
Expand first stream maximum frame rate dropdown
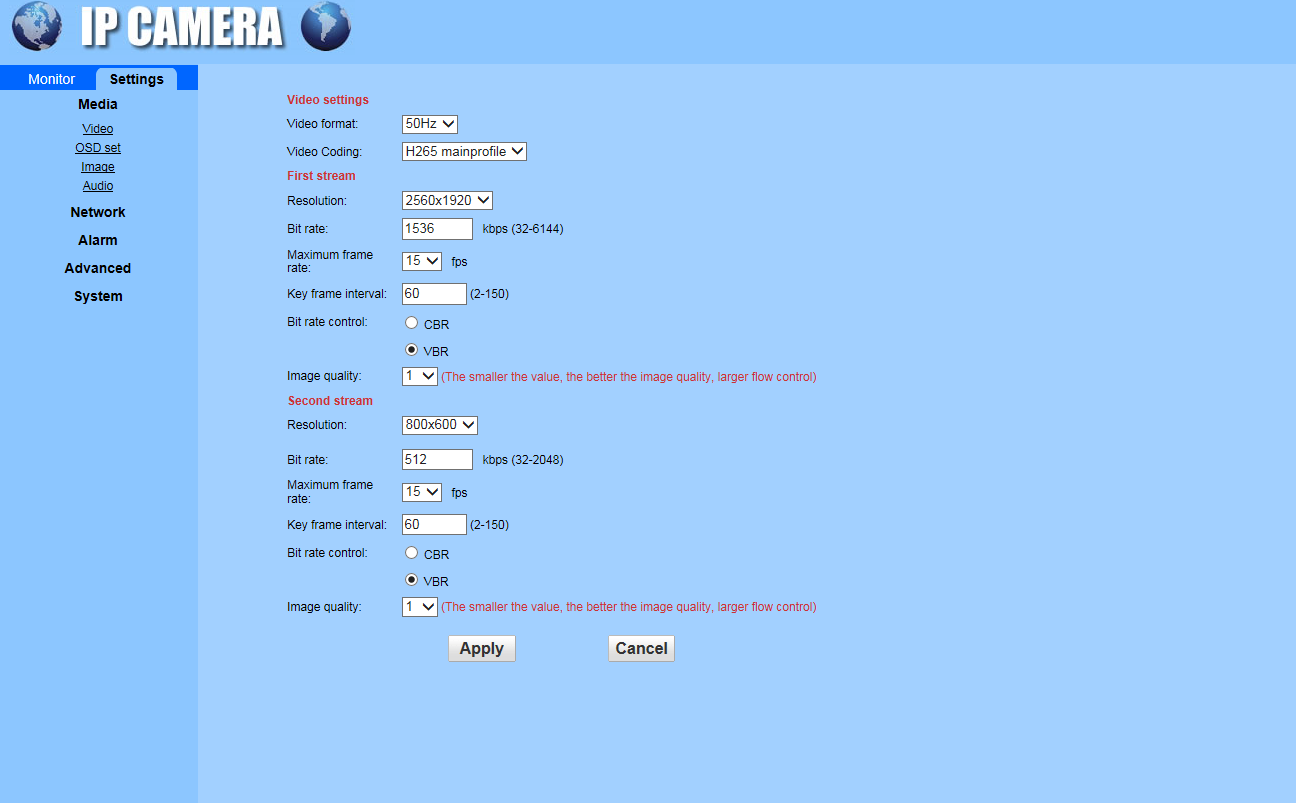tap(421, 261)
